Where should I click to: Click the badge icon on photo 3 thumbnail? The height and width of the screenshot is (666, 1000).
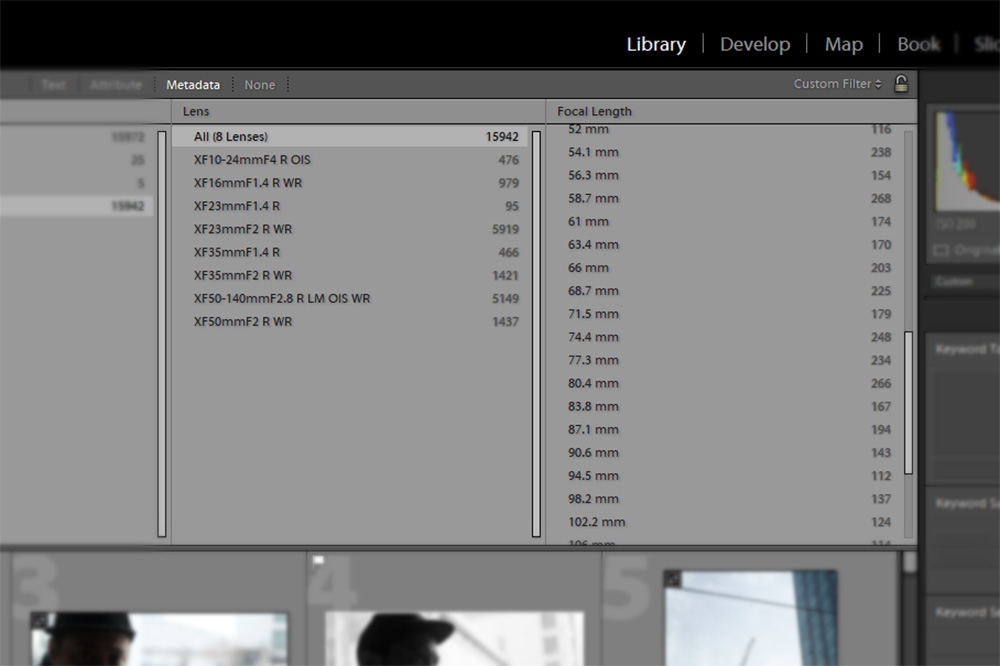pyautogui.click(x=38, y=620)
